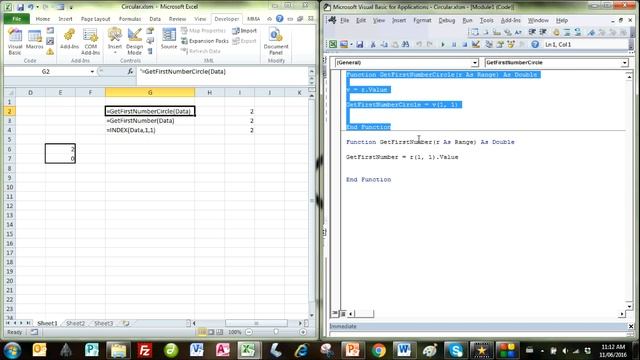Open Insert UserForm dropdown arrow in VBA toolbar
The height and width of the screenshot is (360, 640).
point(351,44)
